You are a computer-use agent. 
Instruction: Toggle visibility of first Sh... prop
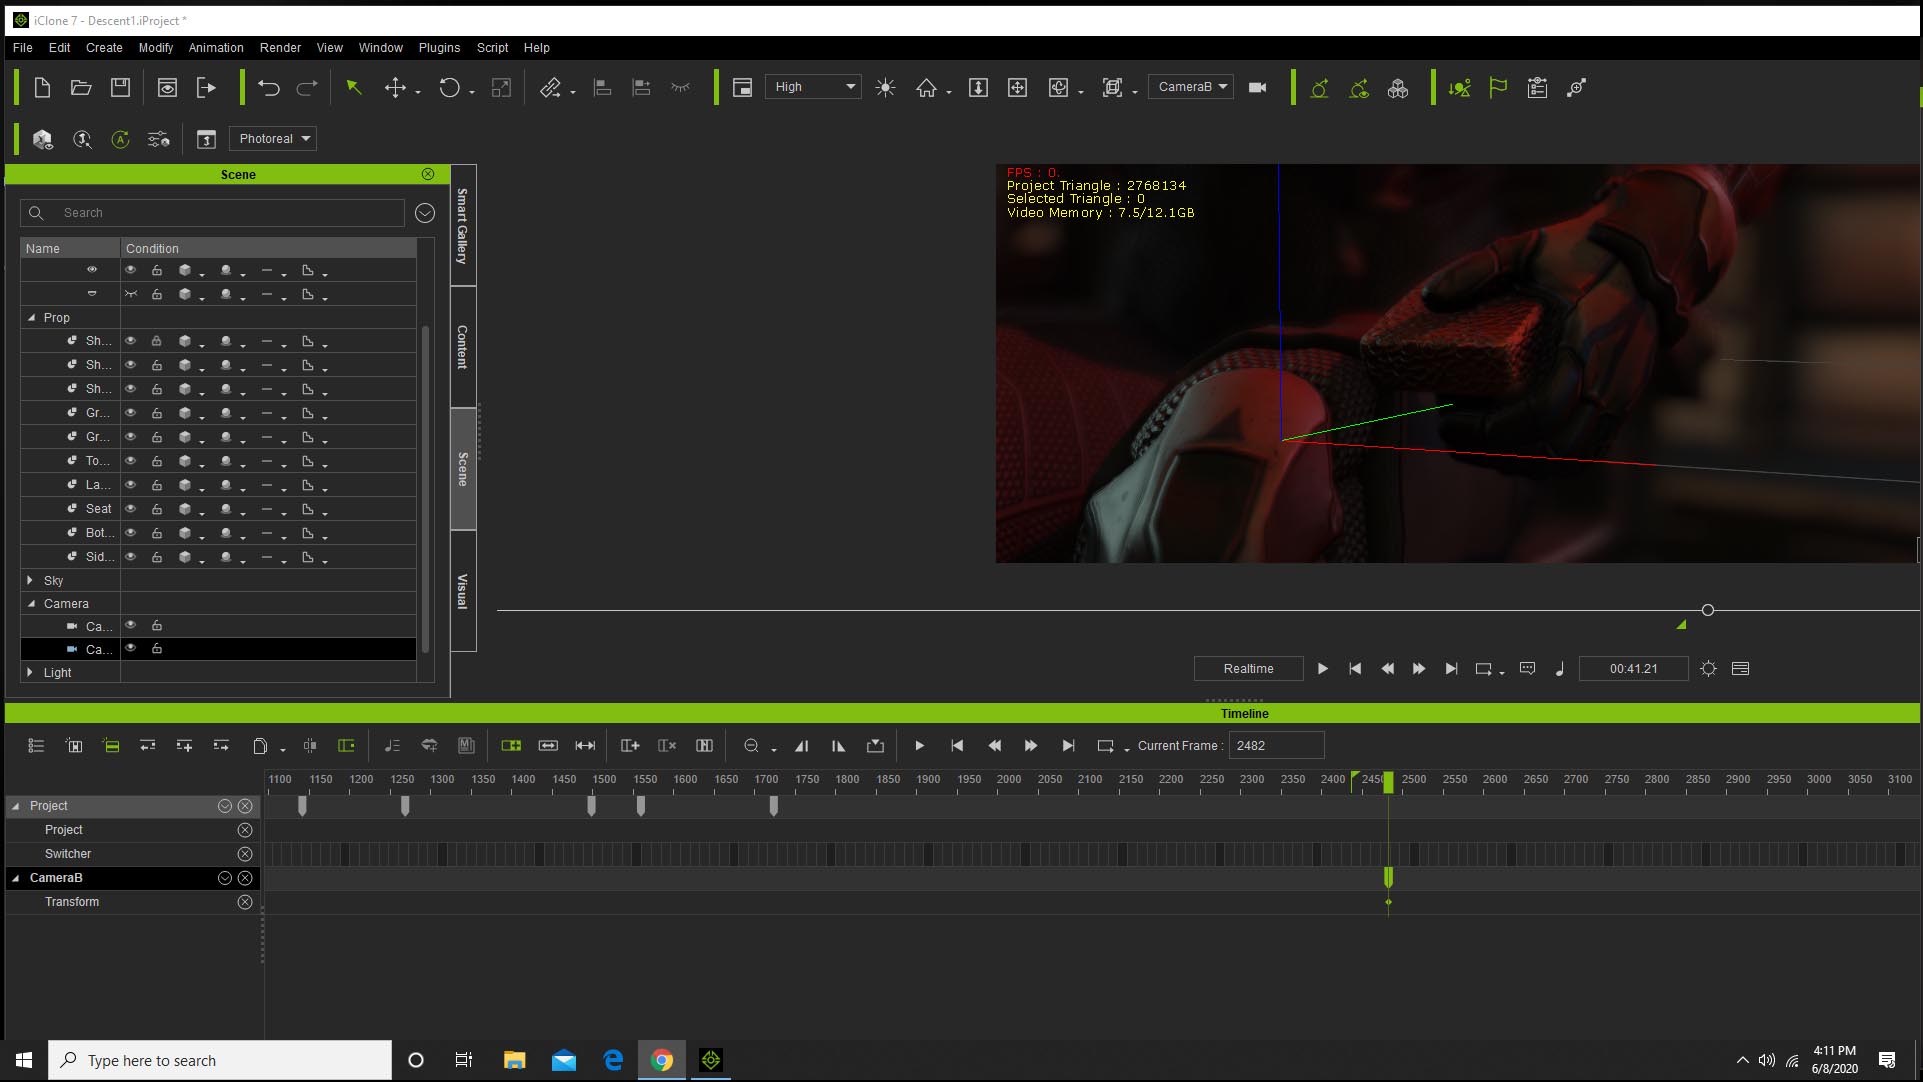[130, 340]
